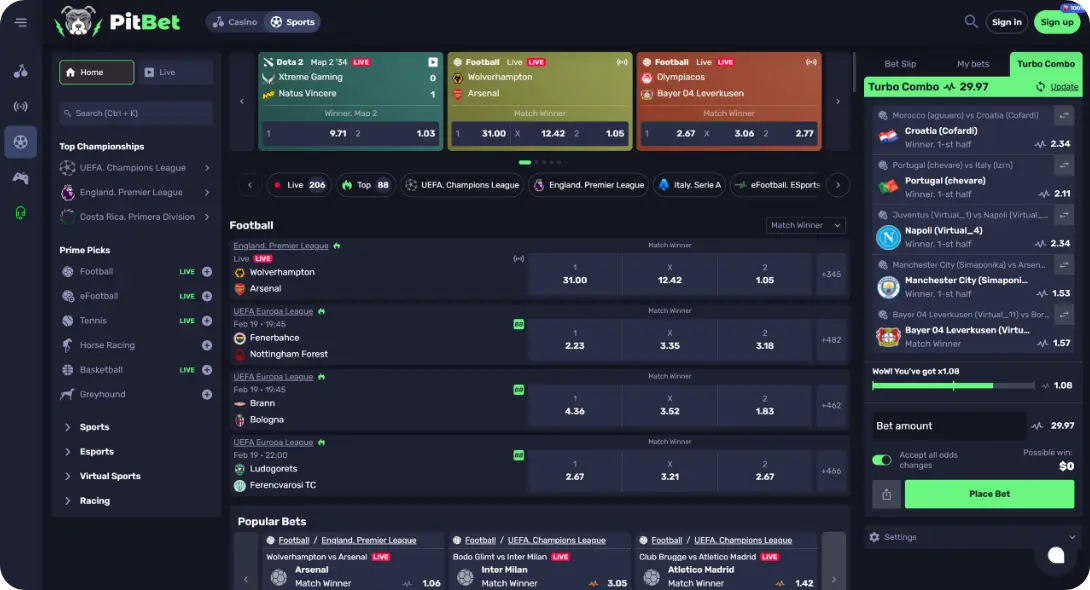
Task: Click the video stream icon on Dota 2 card
Action: pos(433,62)
